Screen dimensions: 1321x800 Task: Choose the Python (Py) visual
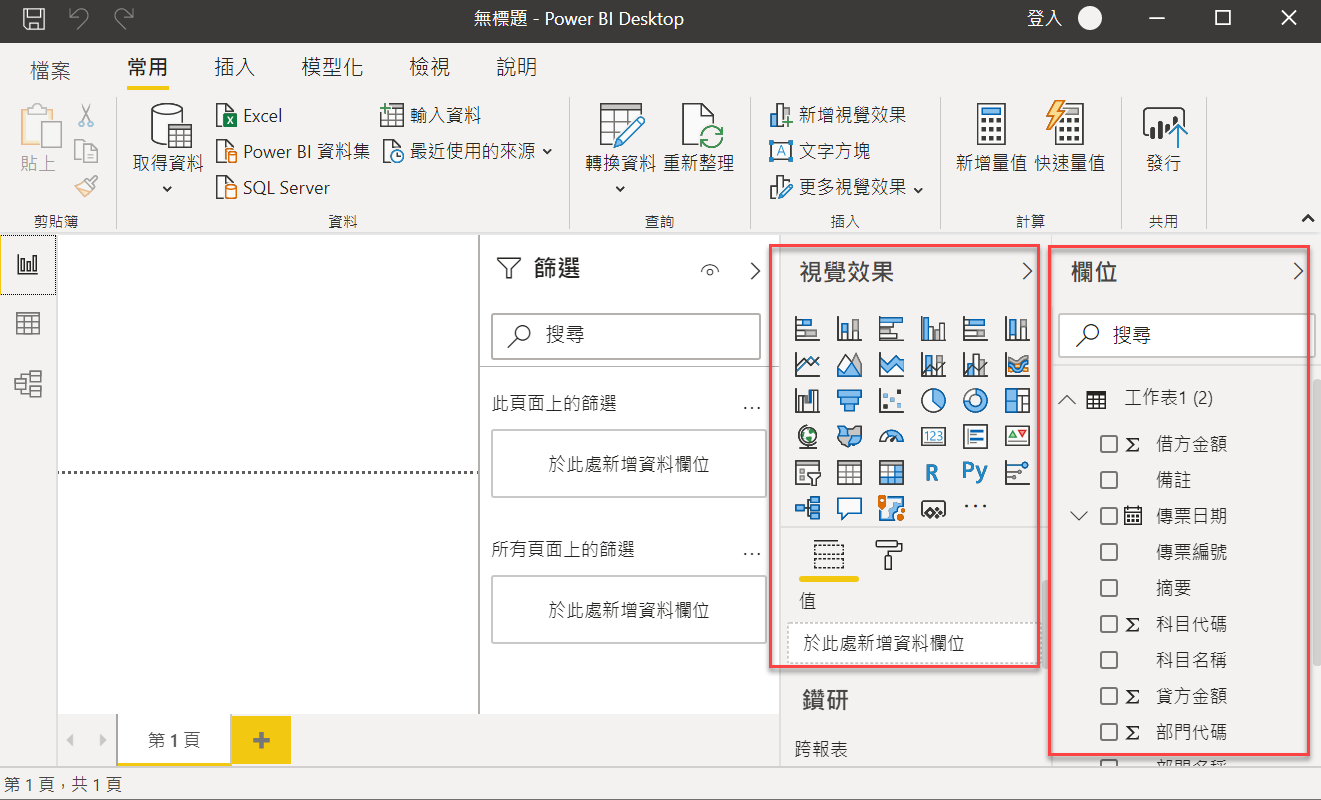coord(975,471)
